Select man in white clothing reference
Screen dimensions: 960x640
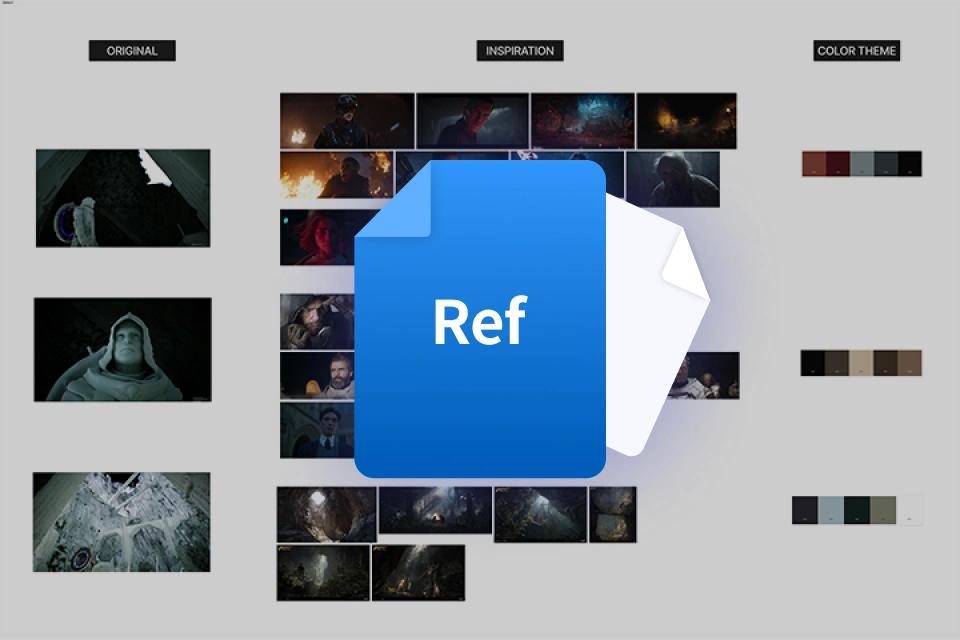(x=705, y=376)
